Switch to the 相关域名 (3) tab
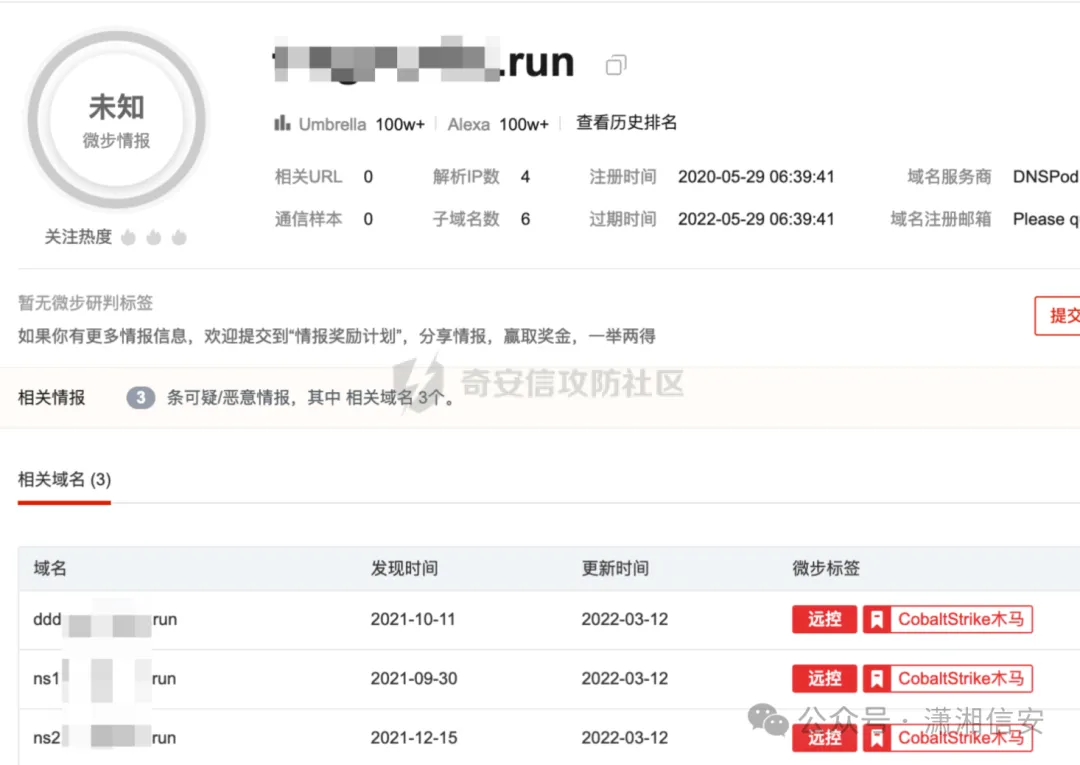The height and width of the screenshot is (765, 1080). tap(64, 479)
